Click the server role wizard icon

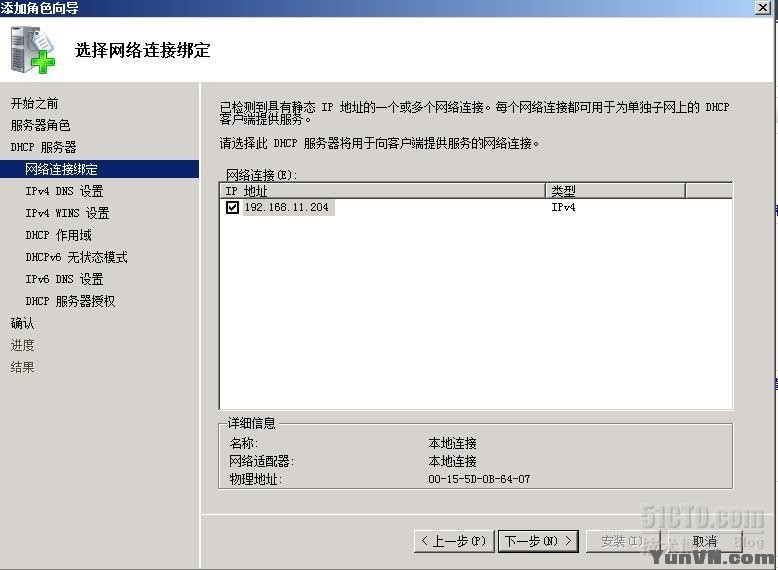[x=33, y=50]
